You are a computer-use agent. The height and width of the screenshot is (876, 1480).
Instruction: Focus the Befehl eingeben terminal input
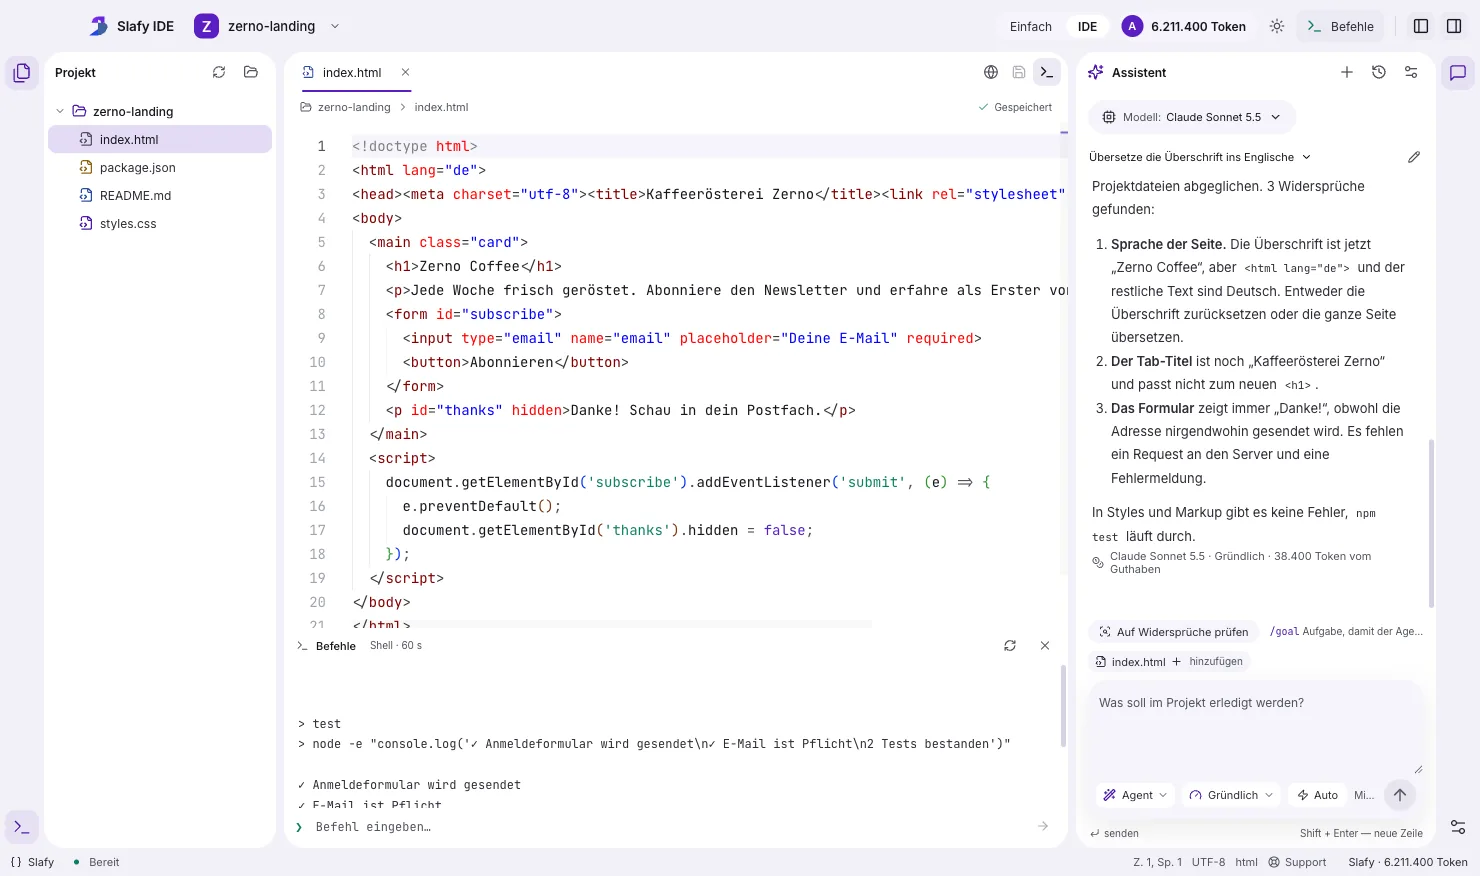click(670, 827)
